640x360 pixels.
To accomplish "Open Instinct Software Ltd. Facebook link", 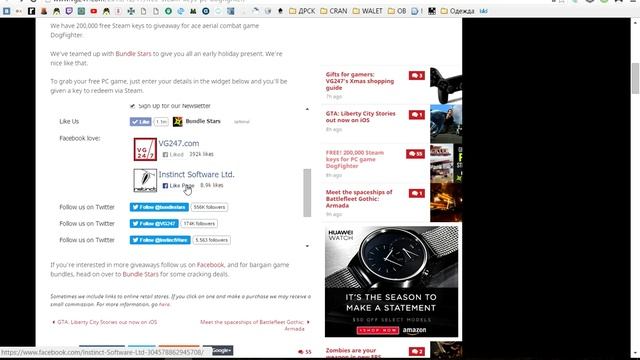I will (x=196, y=174).
